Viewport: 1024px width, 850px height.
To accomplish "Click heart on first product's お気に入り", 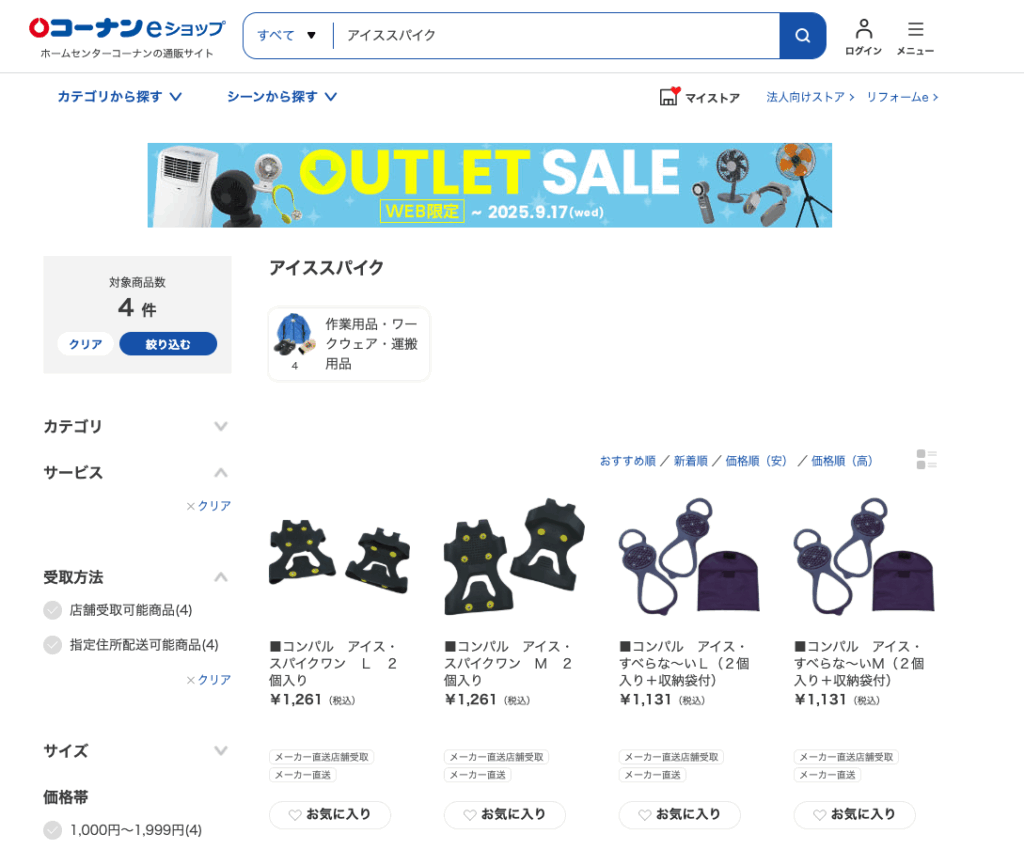I will click(295, 815).
